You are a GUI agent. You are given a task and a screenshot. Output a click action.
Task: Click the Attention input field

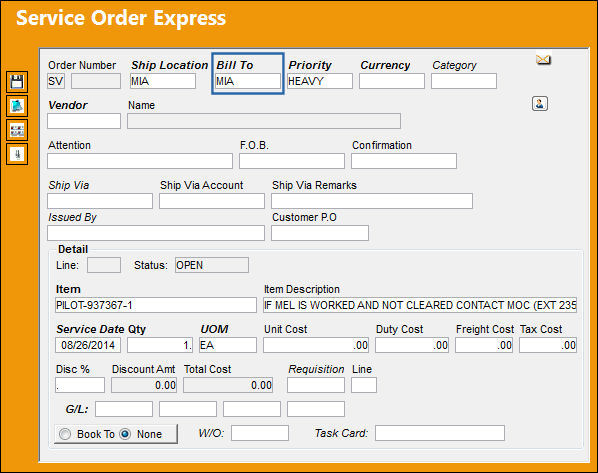pos(140,161)
